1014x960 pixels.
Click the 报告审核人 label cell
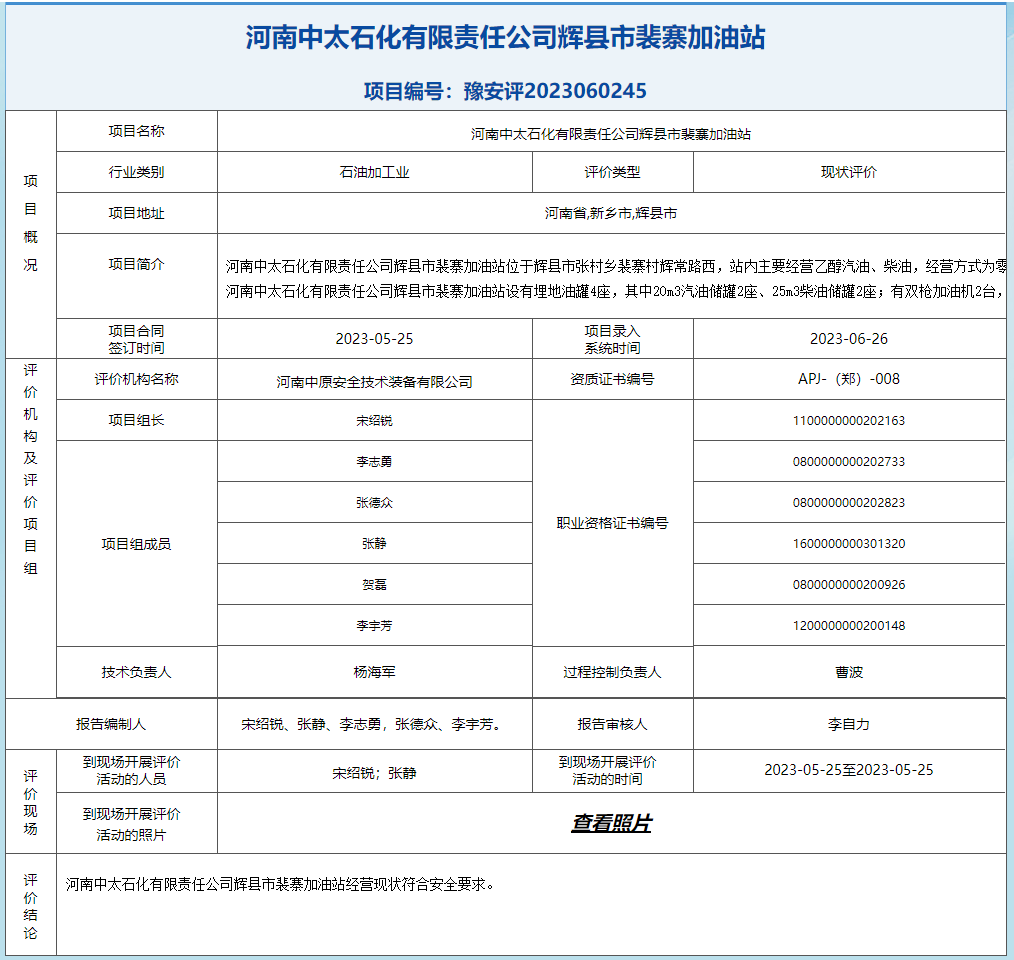click(x=612, y=724)
